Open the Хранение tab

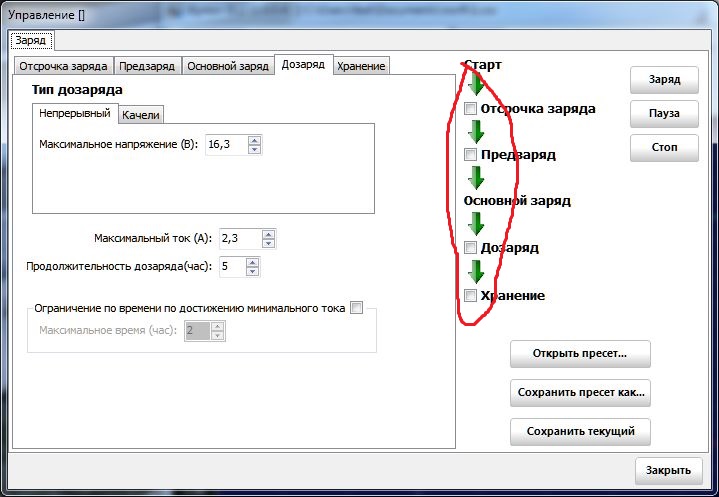click(361, 66)
